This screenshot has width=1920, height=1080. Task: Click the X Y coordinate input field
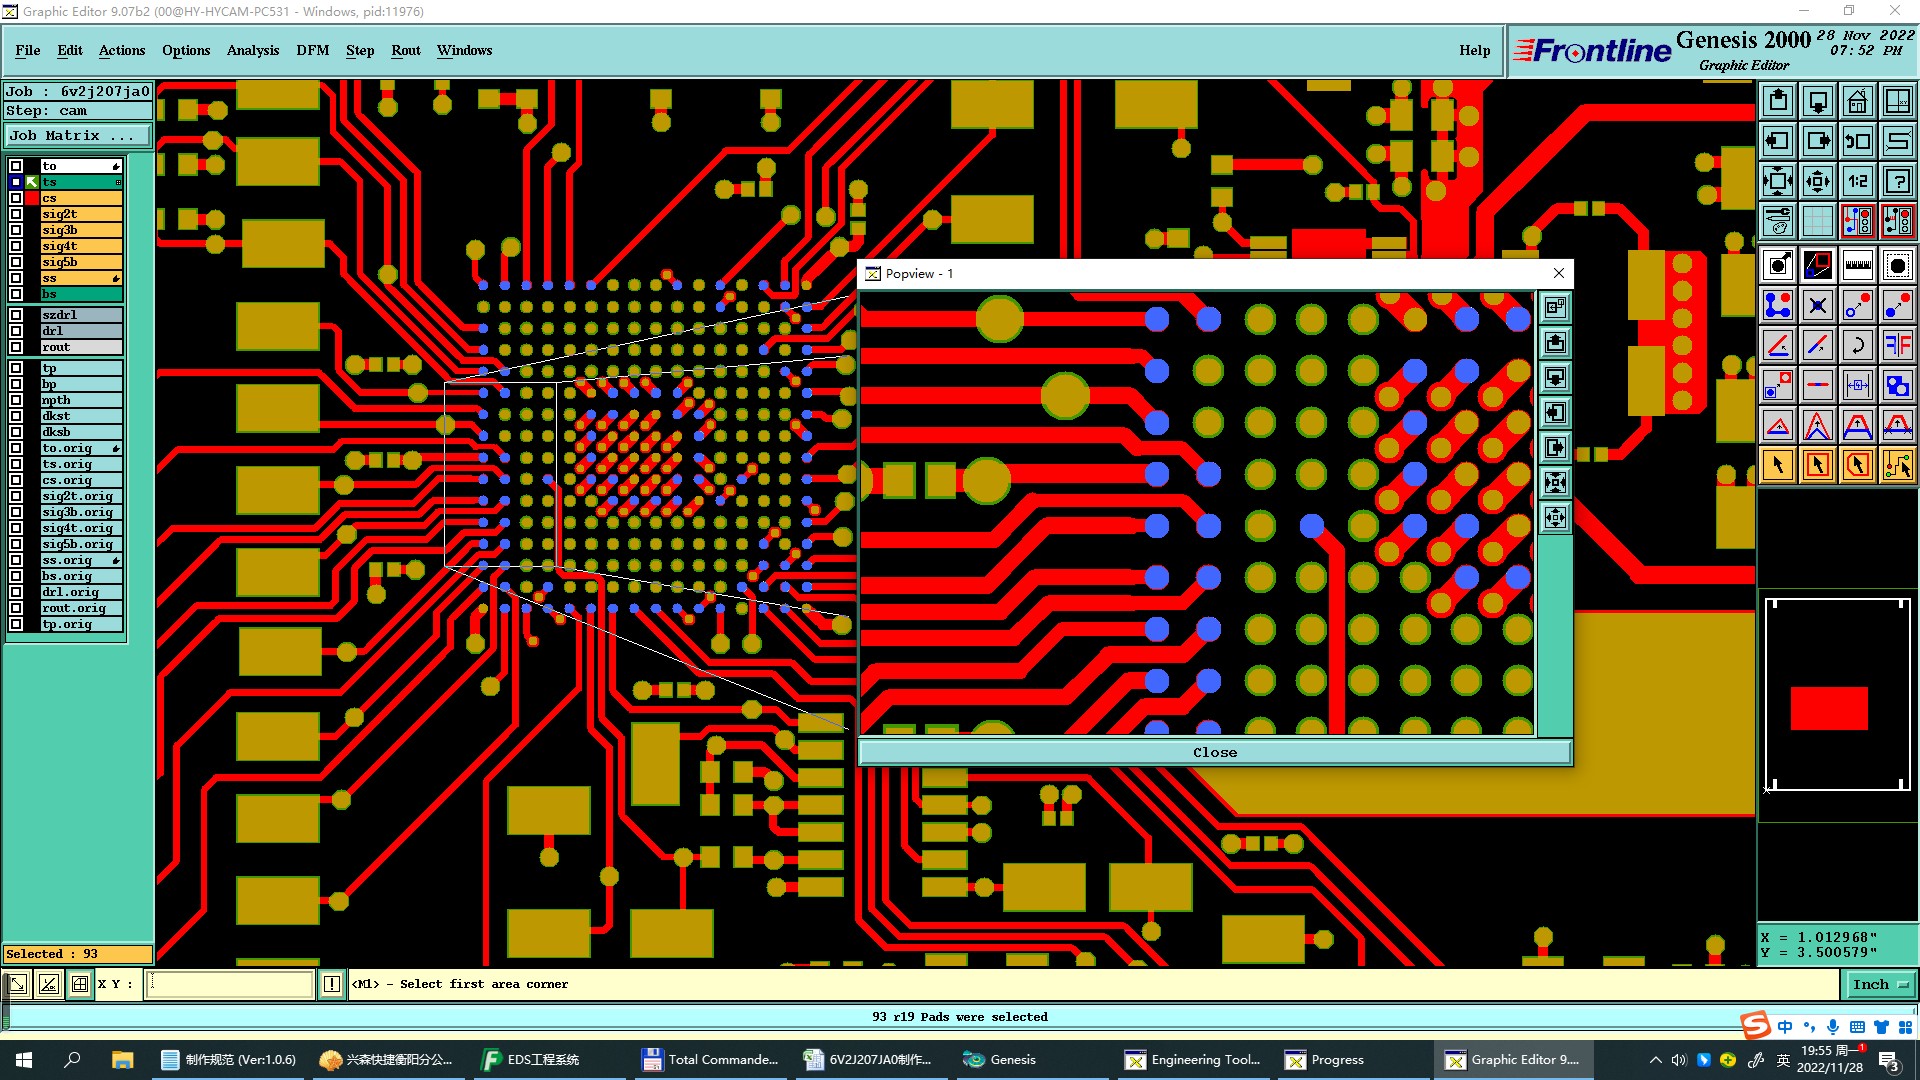[x=230, y=984]
